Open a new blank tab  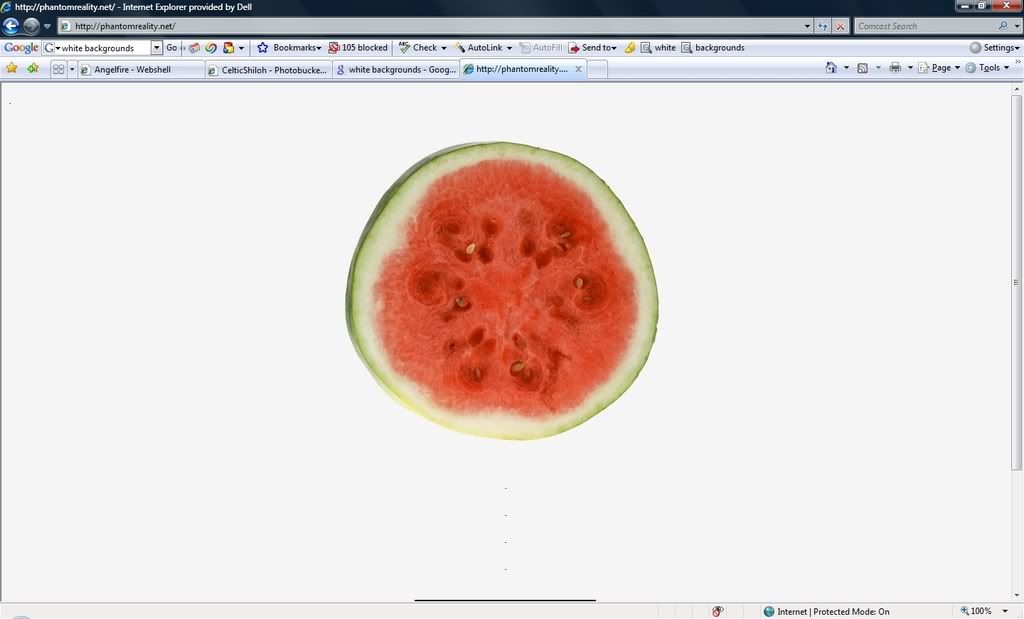pos(598,70)
